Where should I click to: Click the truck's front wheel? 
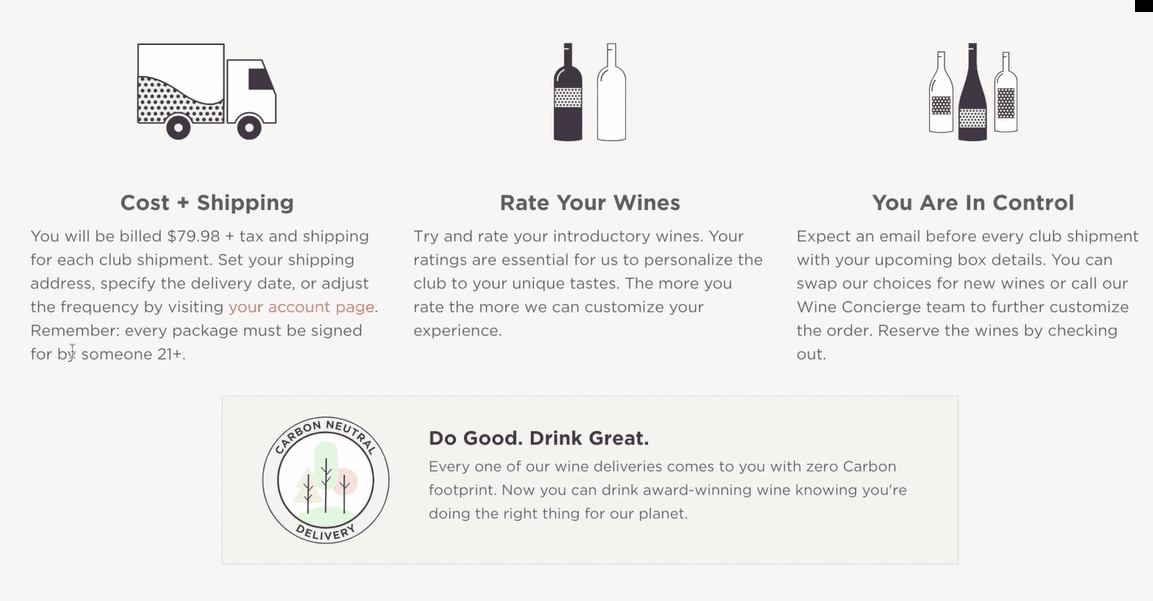click(249, 128)
